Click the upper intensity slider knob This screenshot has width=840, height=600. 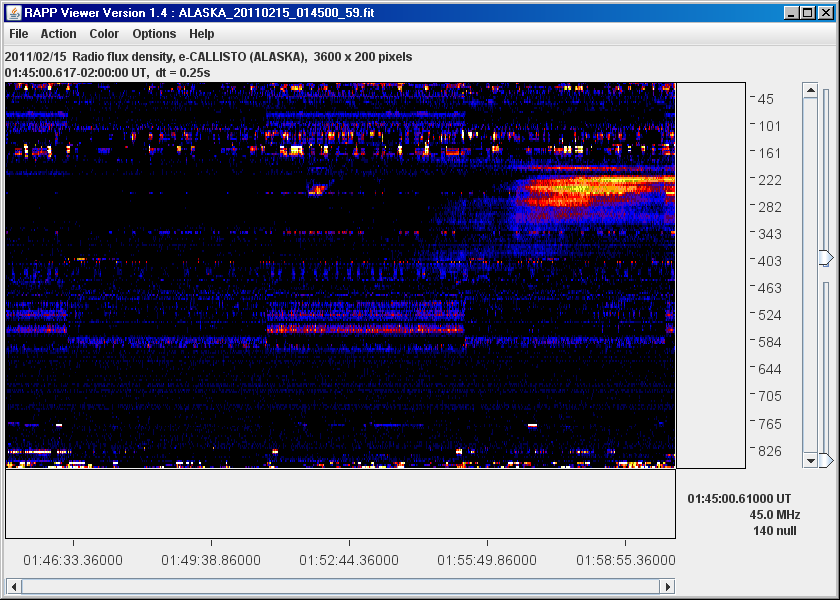827,258
